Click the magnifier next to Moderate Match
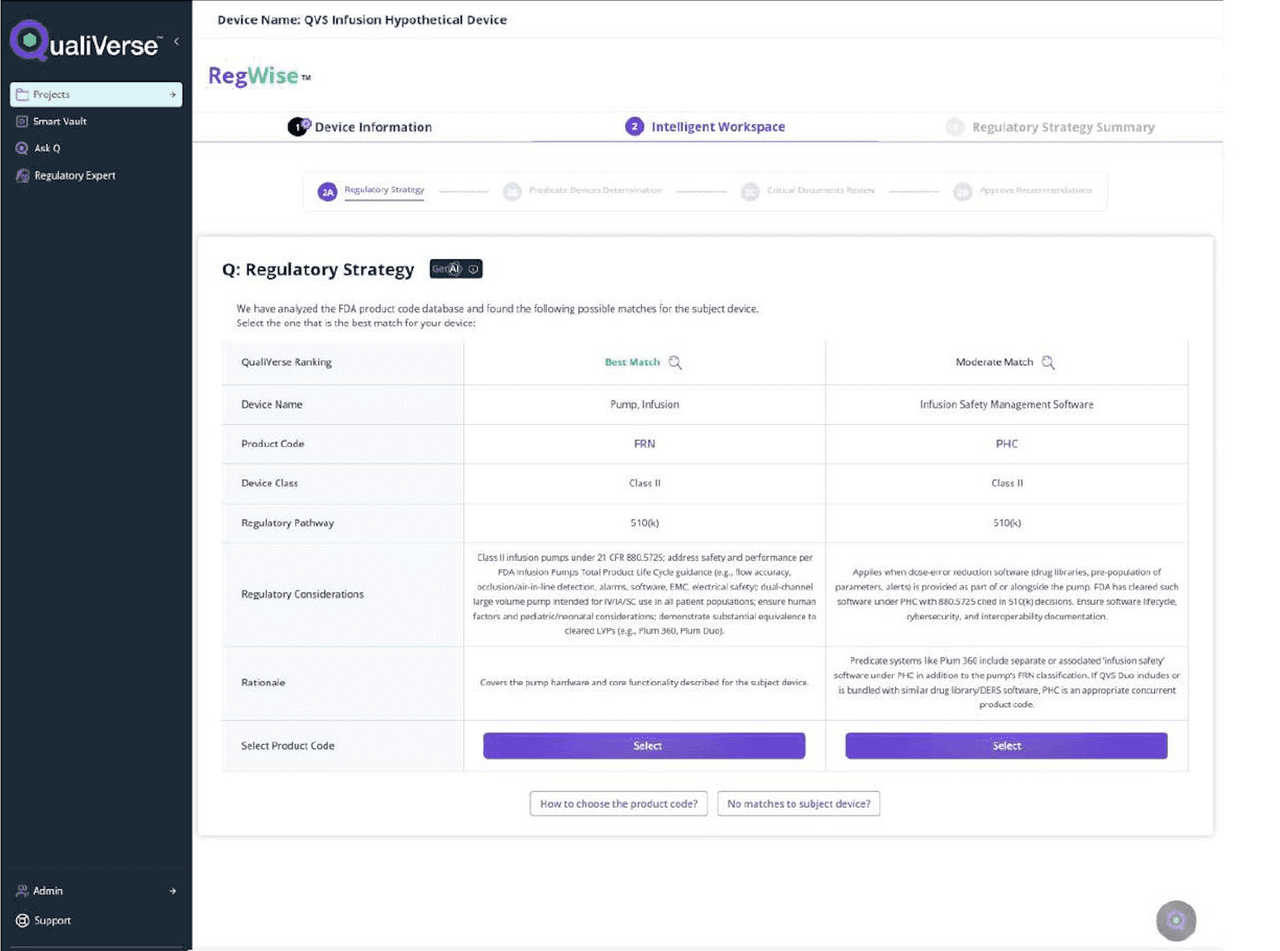The height and width of the screenshot is (951, 1280). [1048, 362]
